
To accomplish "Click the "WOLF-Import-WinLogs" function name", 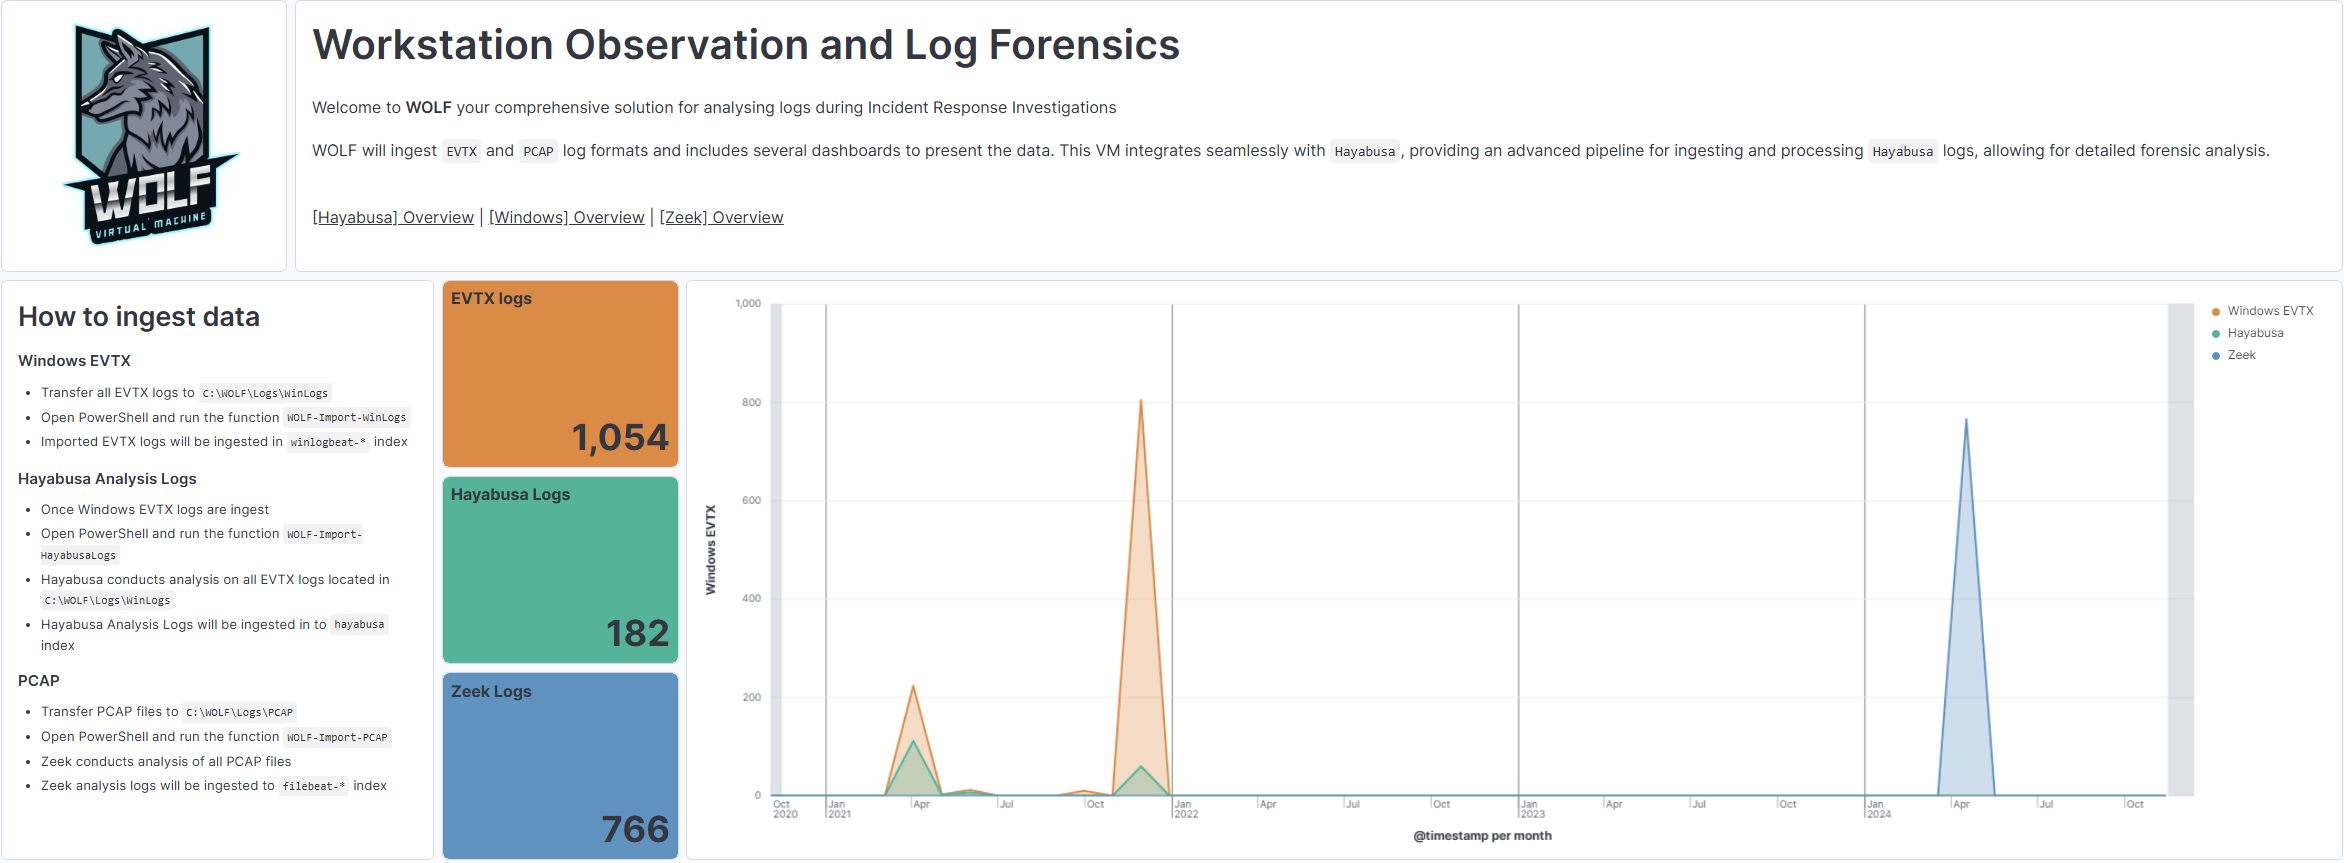I will coord(347,418).
